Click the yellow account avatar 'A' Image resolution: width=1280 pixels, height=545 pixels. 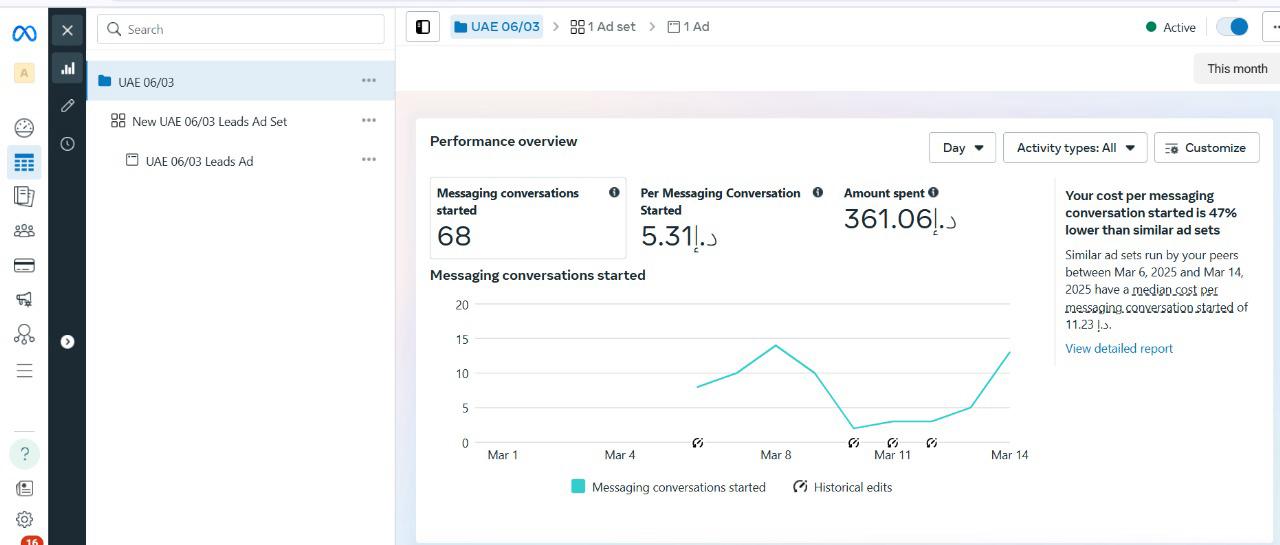pos(24,73)
